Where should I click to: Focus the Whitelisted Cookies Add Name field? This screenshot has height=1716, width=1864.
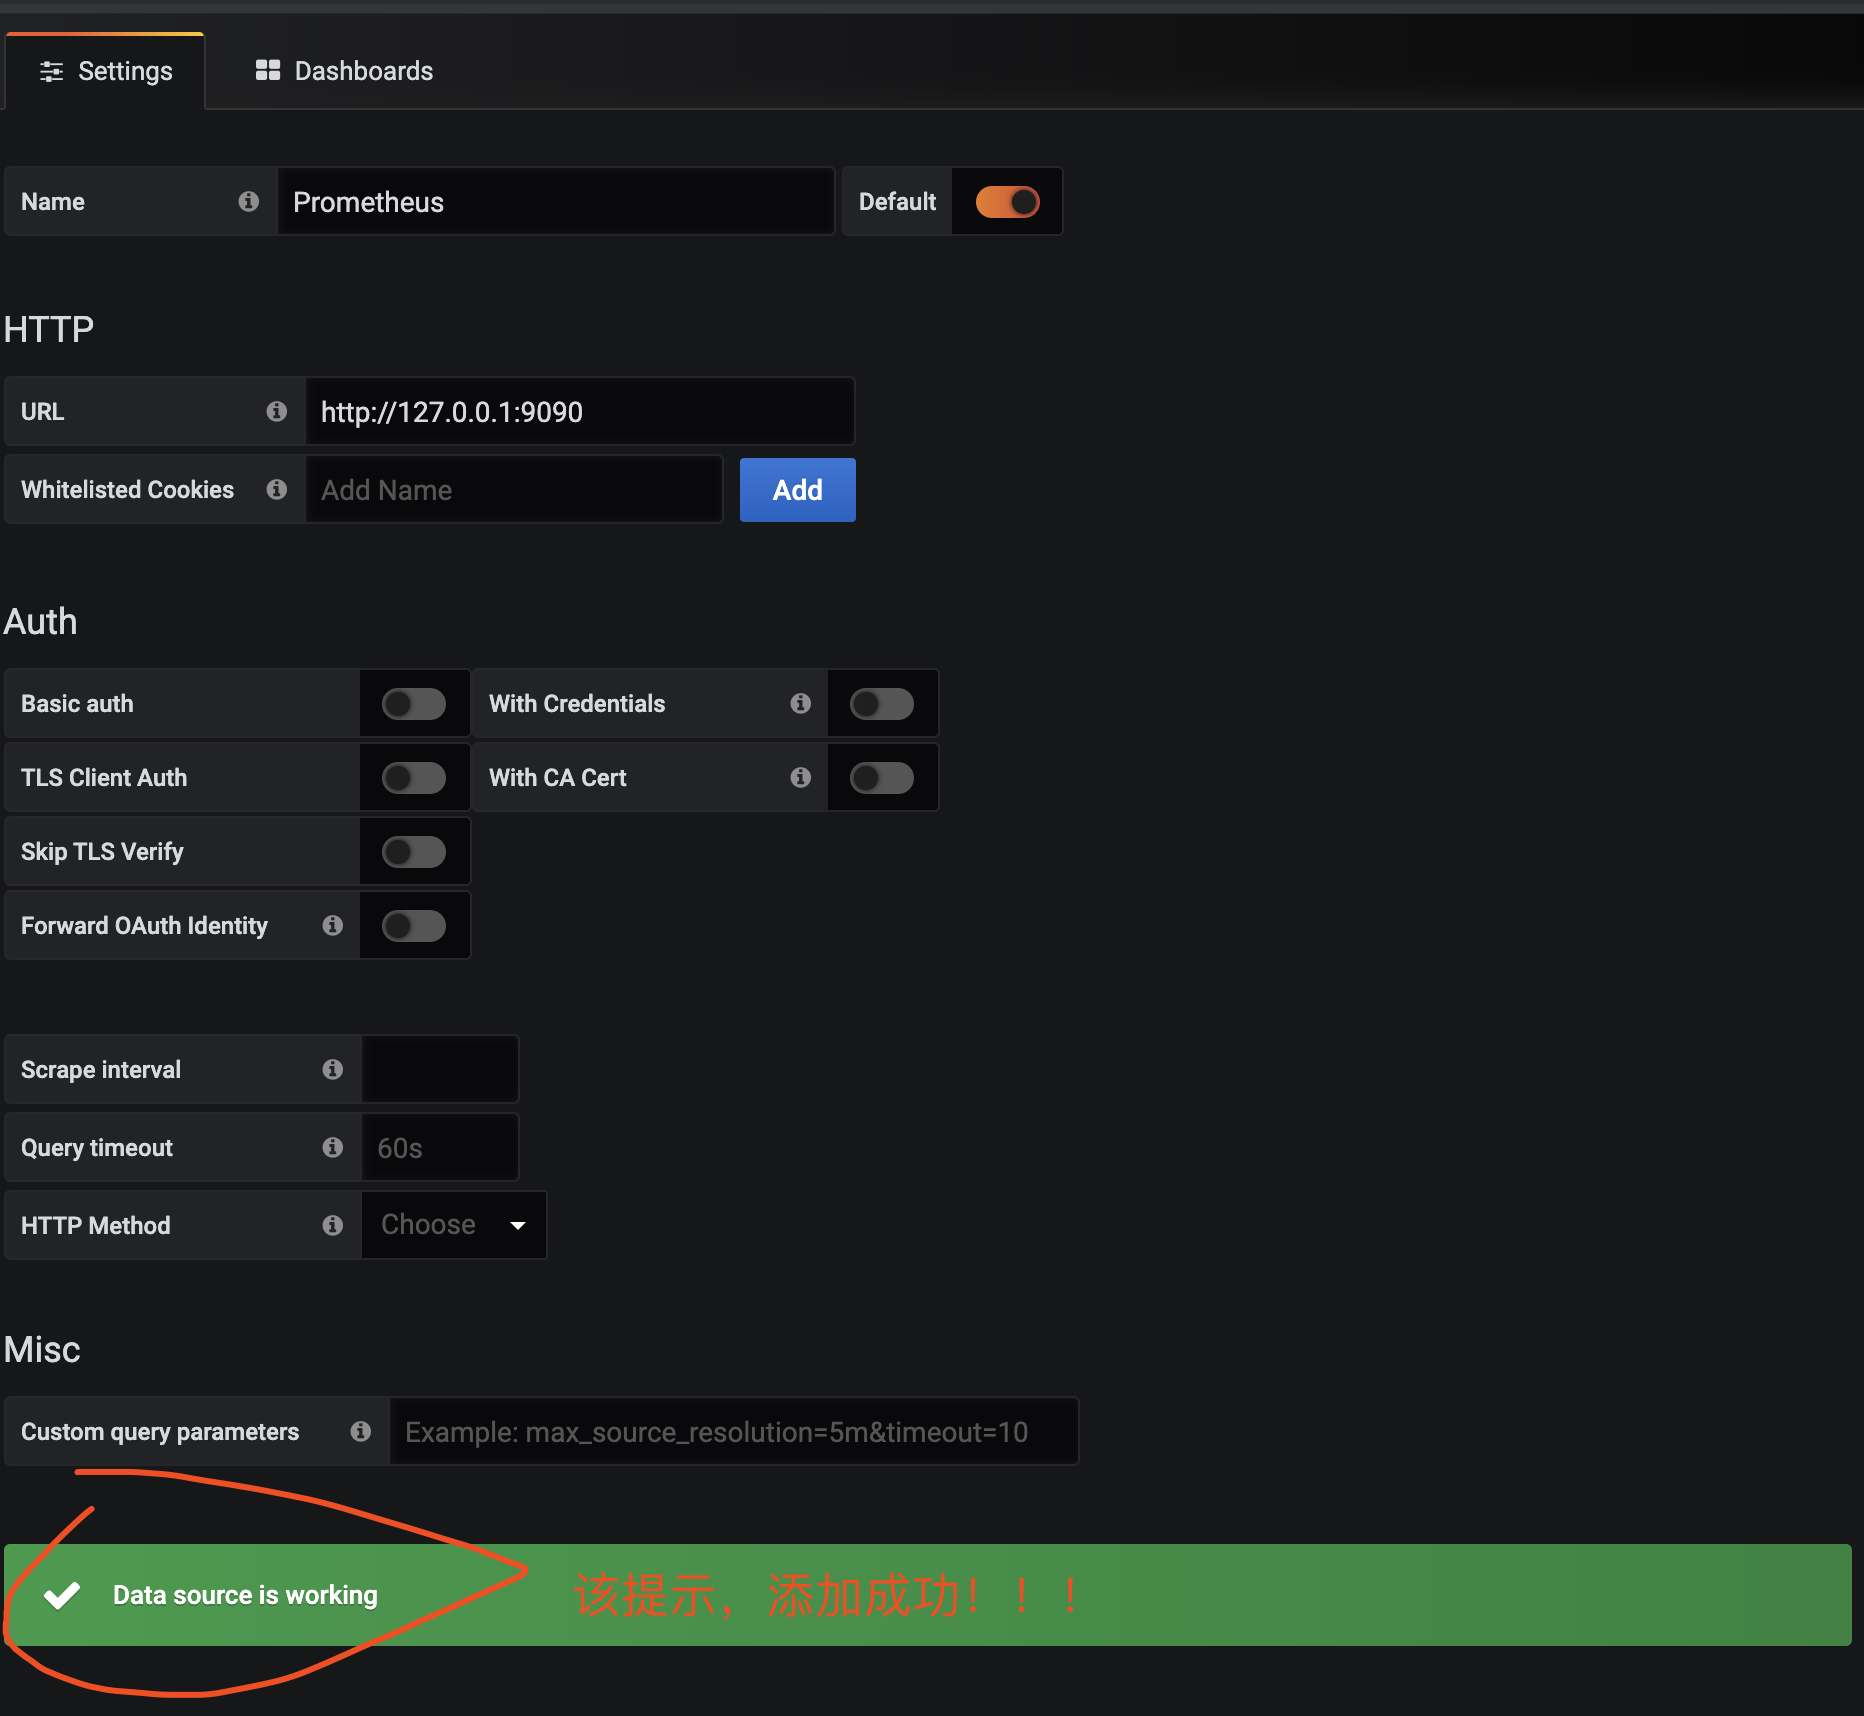coord(514,490)
